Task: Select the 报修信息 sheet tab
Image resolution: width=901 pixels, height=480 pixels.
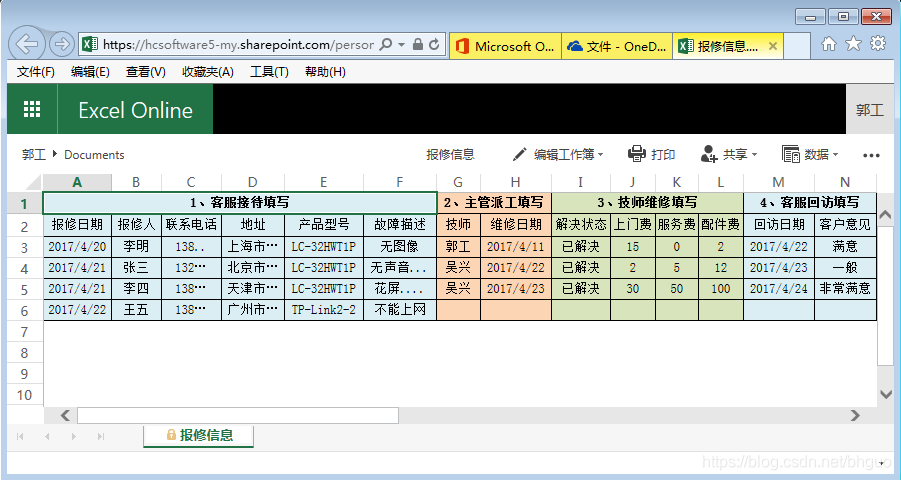Action: 199,435
